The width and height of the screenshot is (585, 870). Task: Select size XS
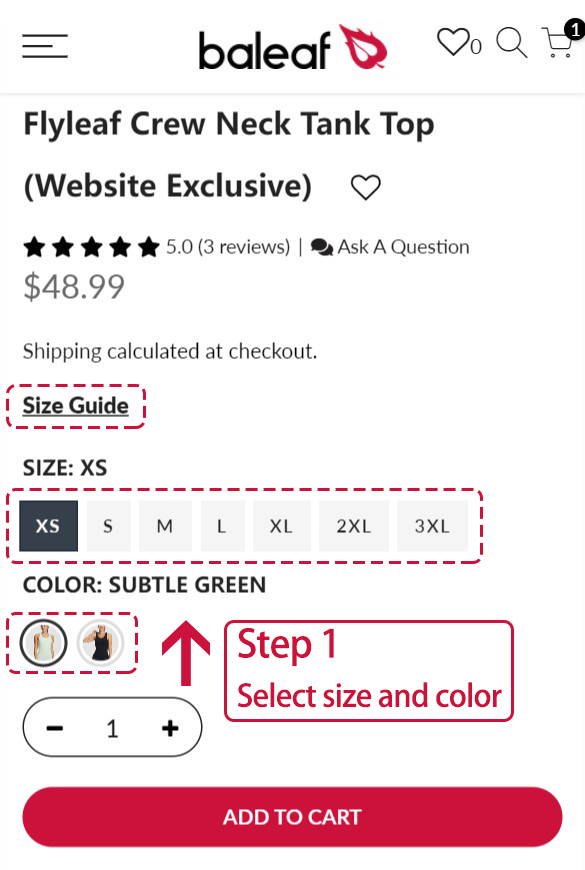[x=48, y=525]
